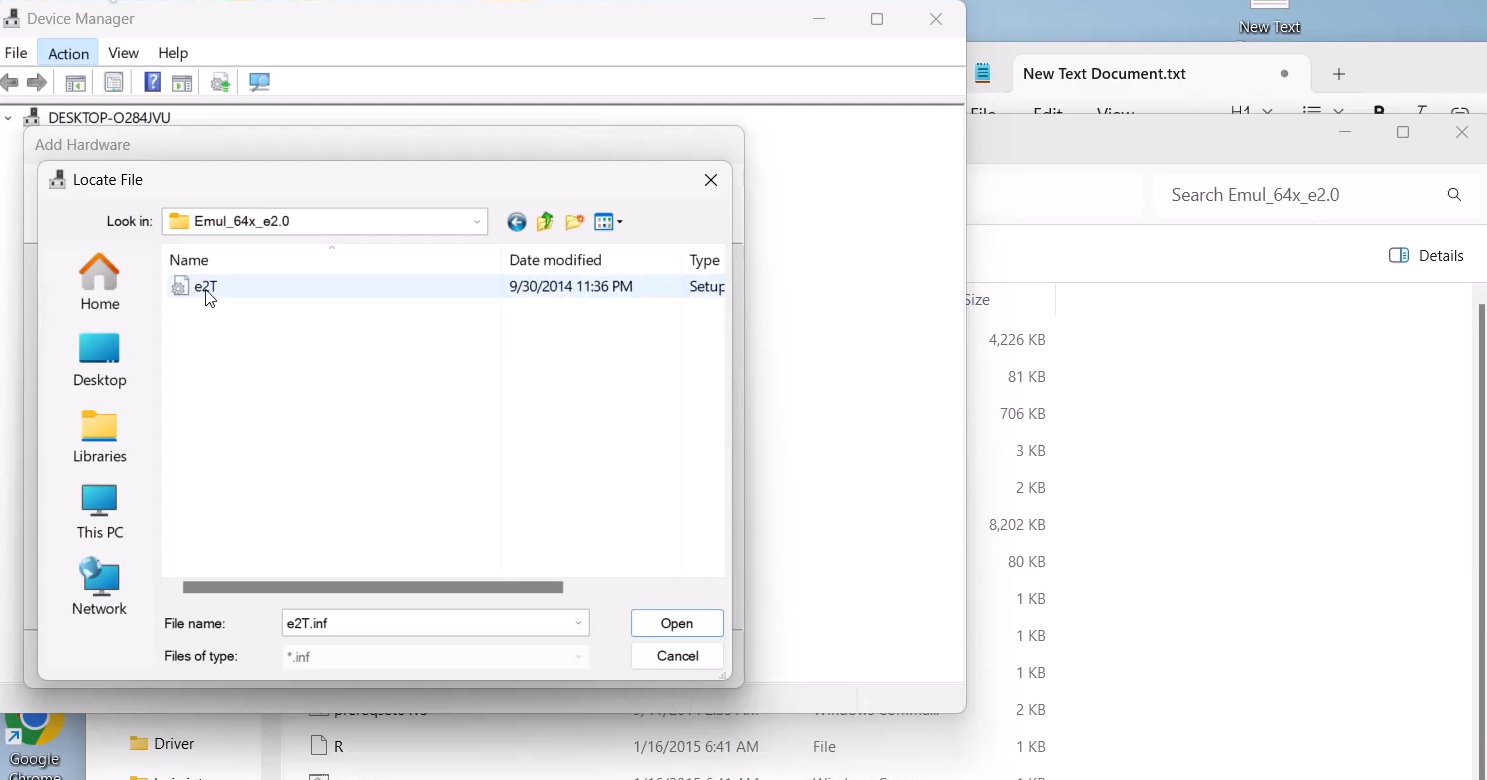Cancel the Locate File dialog
The width and height of the screenshot is (1487, 780).
point(677,656)
